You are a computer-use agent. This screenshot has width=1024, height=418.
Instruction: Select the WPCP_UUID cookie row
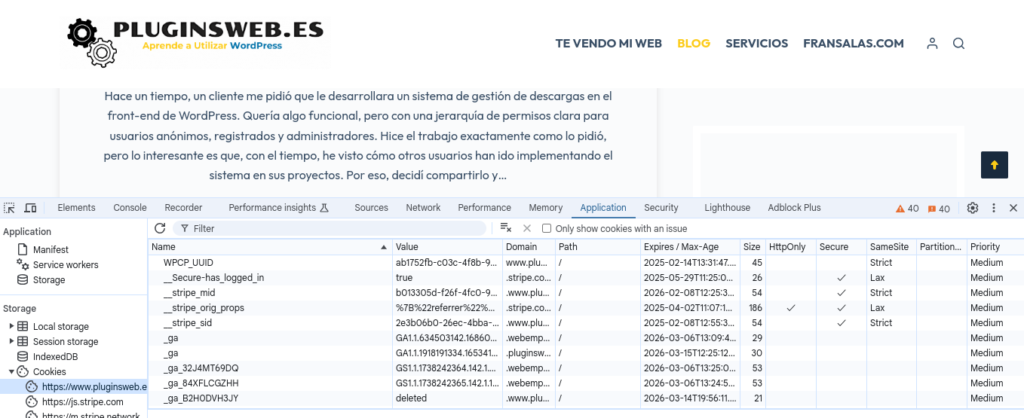(586, 263)
